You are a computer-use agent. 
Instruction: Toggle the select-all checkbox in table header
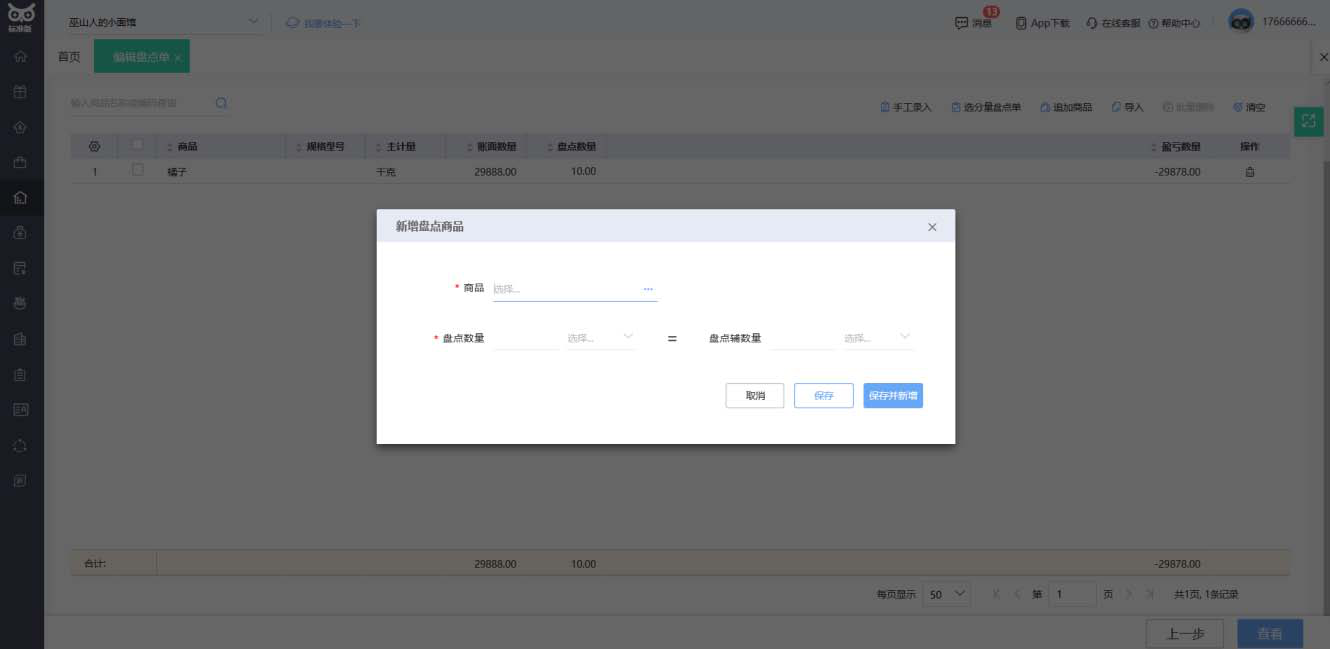pyautogui.click(x=138, y=146)
